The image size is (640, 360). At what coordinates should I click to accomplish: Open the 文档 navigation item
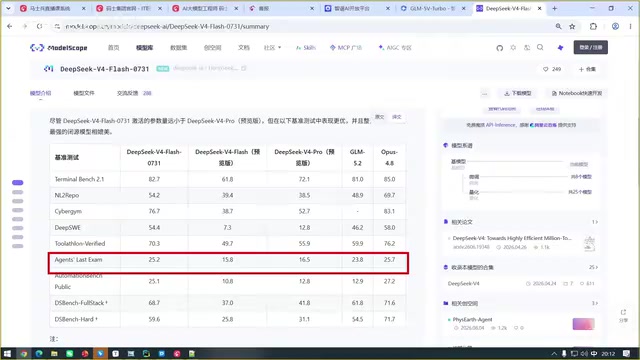coord(244,48)
